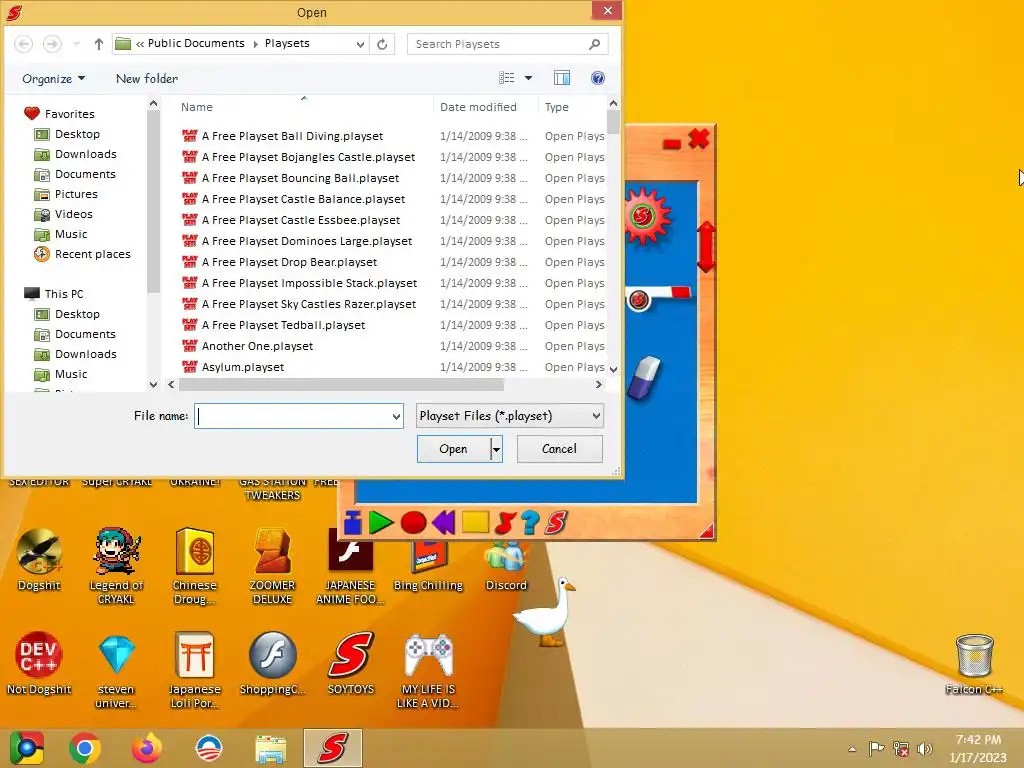Viewport: 1024px width, 768px height.
Task: Toggle the preview pane button in Open dialog
Action: [562, 78]
